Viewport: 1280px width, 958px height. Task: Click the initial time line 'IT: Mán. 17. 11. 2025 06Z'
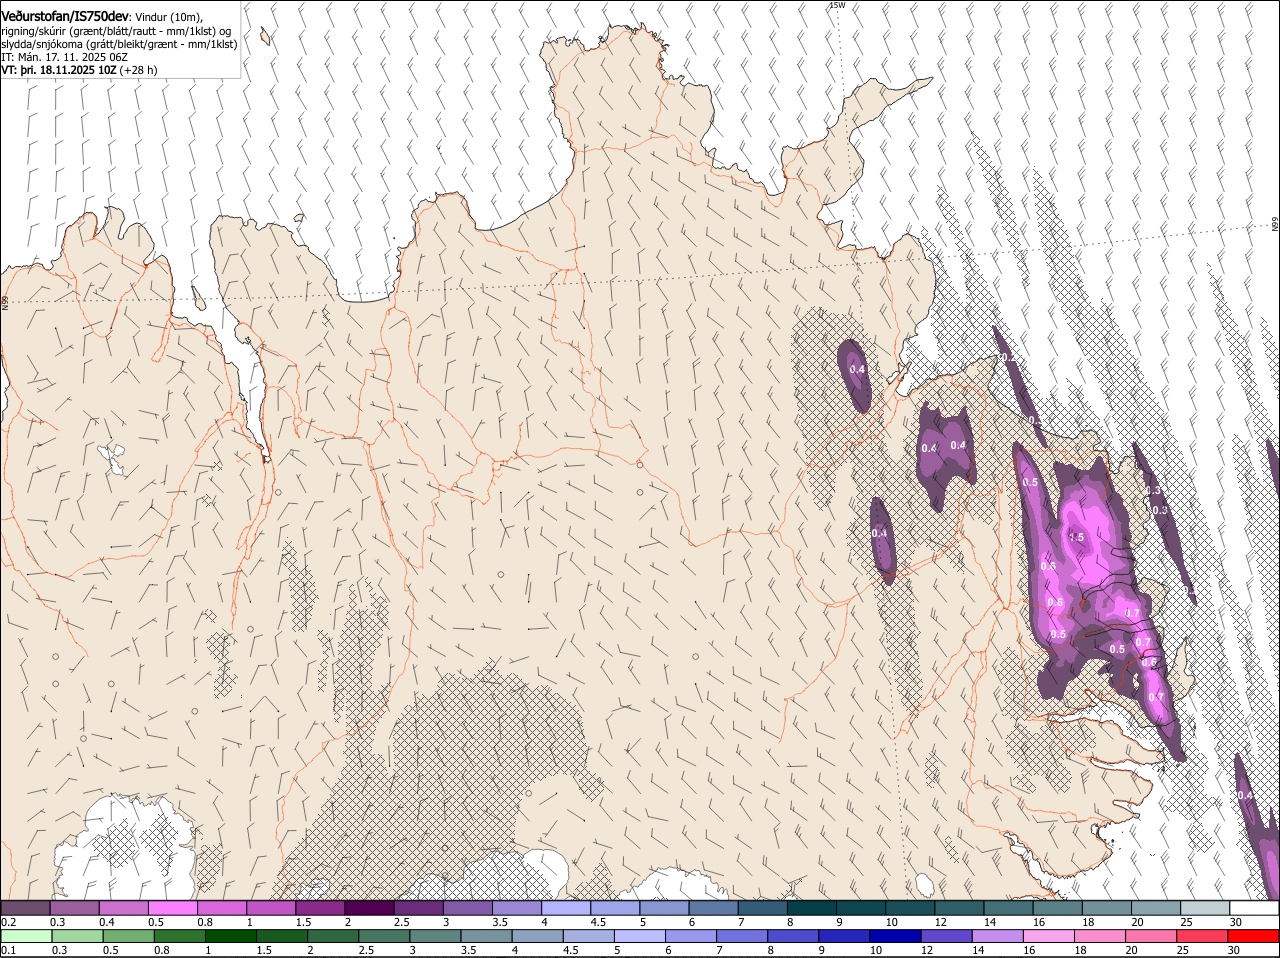pos(64,57)
